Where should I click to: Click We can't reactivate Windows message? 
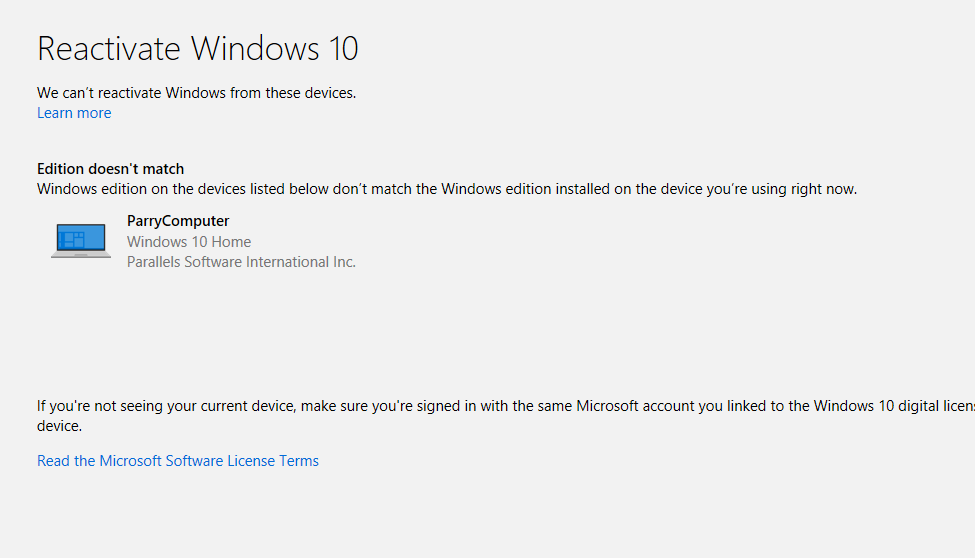pos(196,93)
